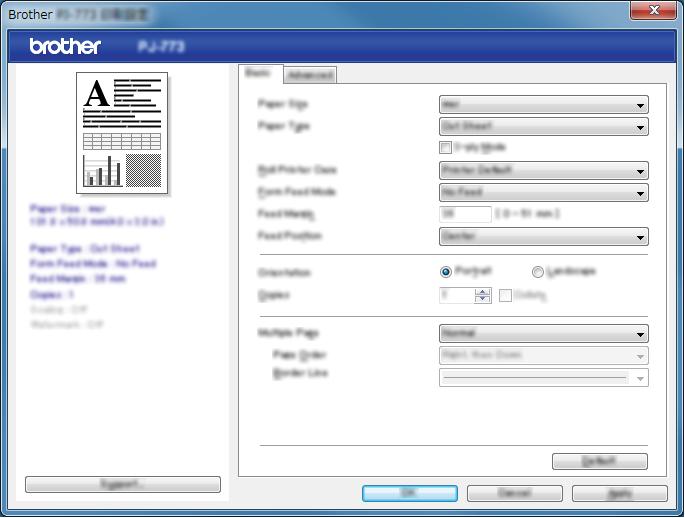
Task: Switch to the Advanced tab
Action: click(310, 75)
